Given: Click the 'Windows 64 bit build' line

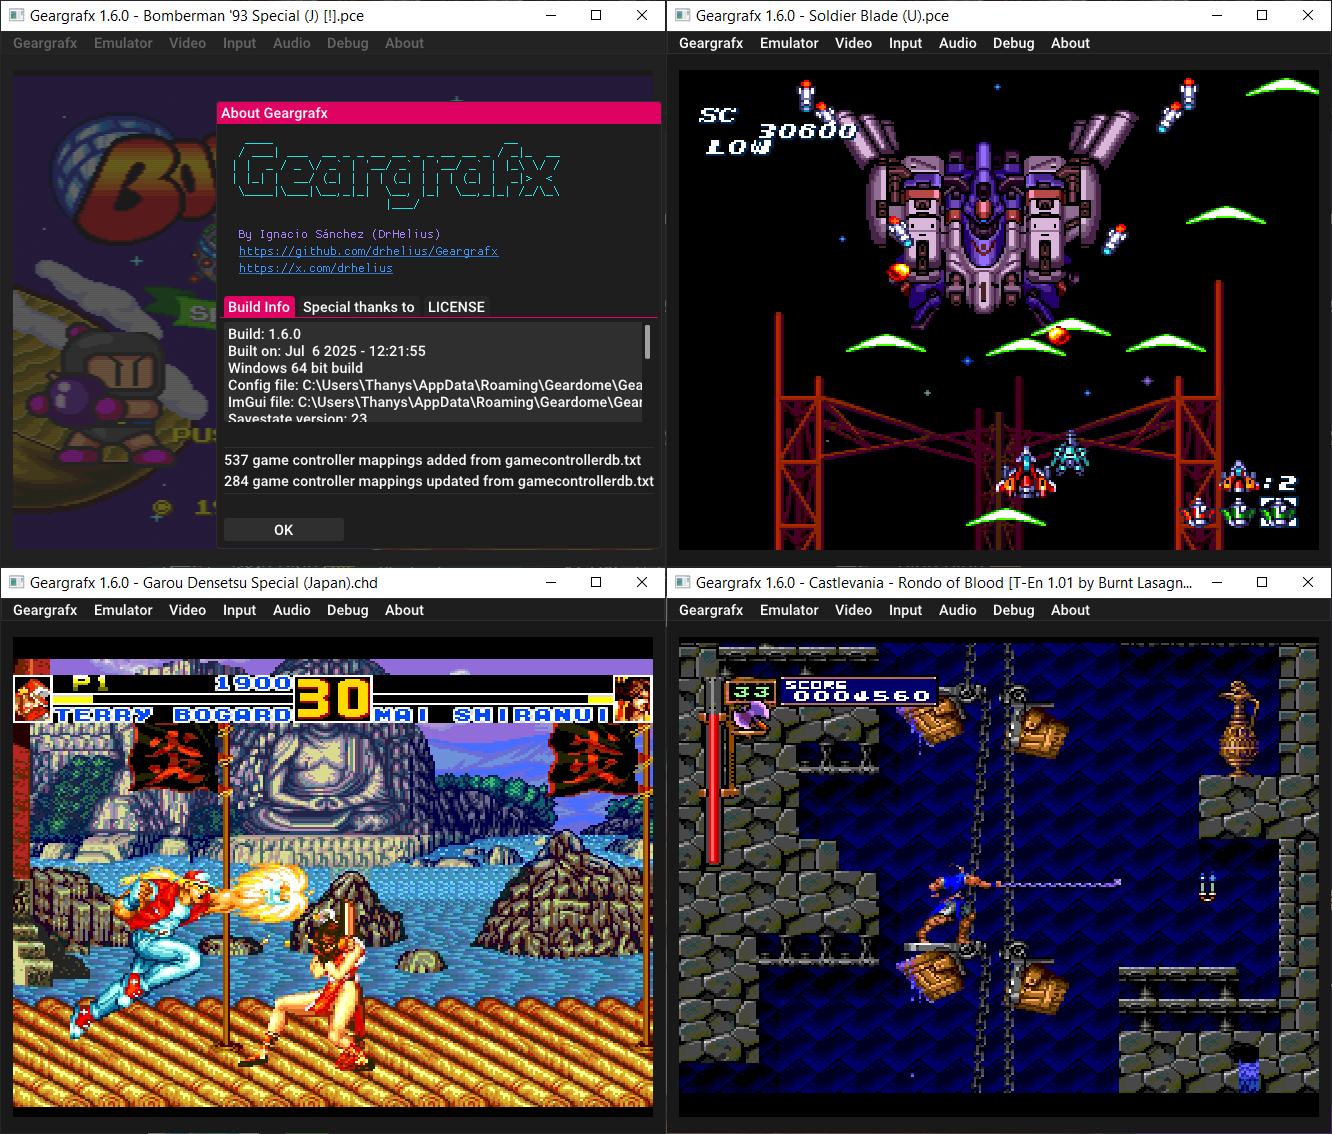Looking at the screenshot, I should (x=295, y=368).
